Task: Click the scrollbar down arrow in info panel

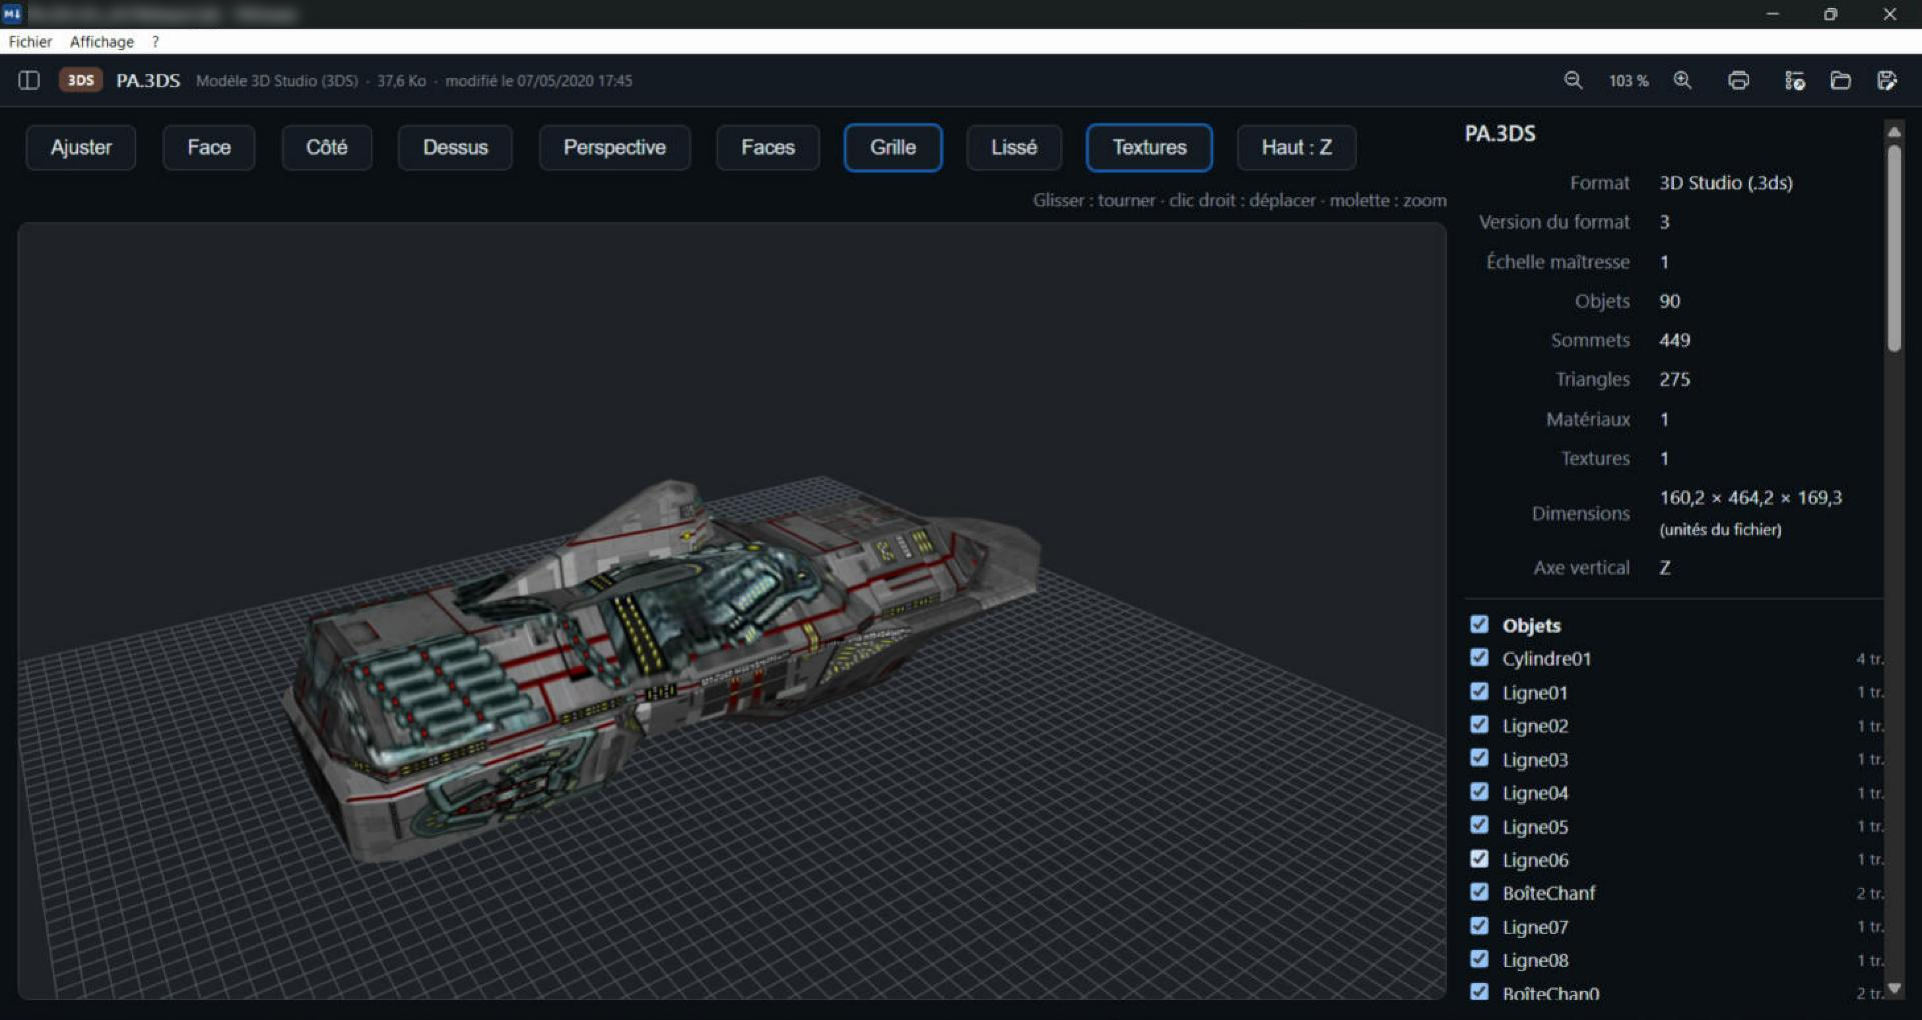Action: pyautogui.click(x=1893, y=989)
